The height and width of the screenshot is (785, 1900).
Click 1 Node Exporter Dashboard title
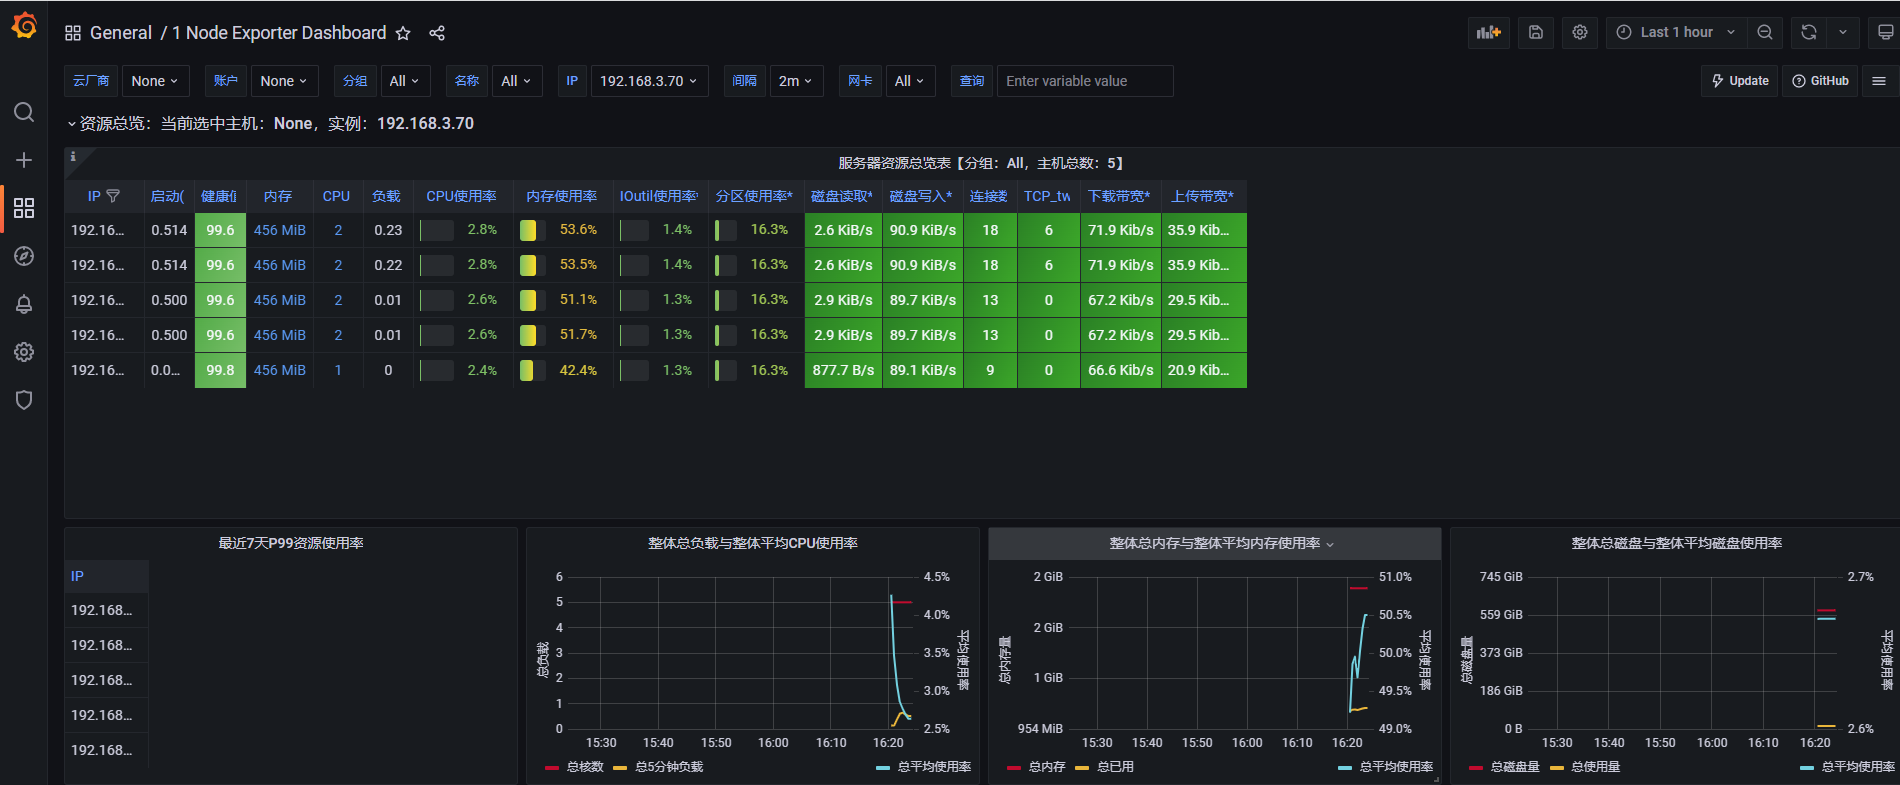click(x=279, y=33)
